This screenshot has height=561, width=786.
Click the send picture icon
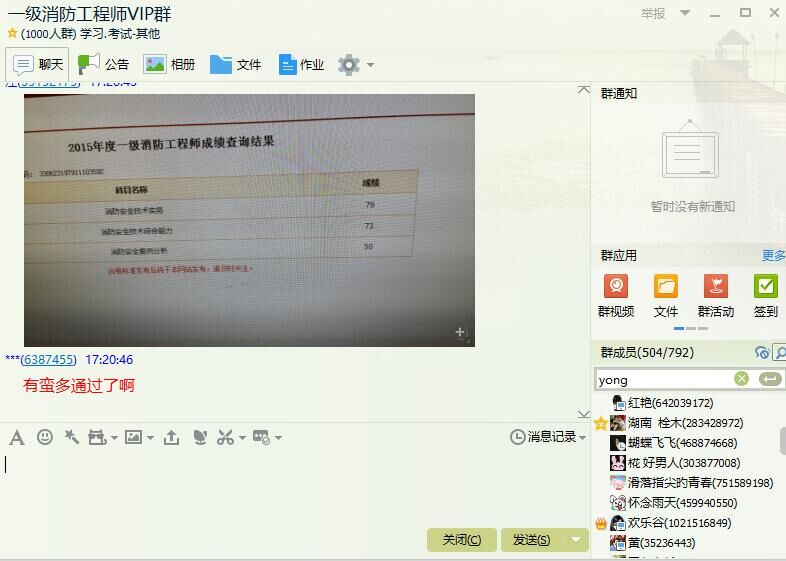point(133,437)
